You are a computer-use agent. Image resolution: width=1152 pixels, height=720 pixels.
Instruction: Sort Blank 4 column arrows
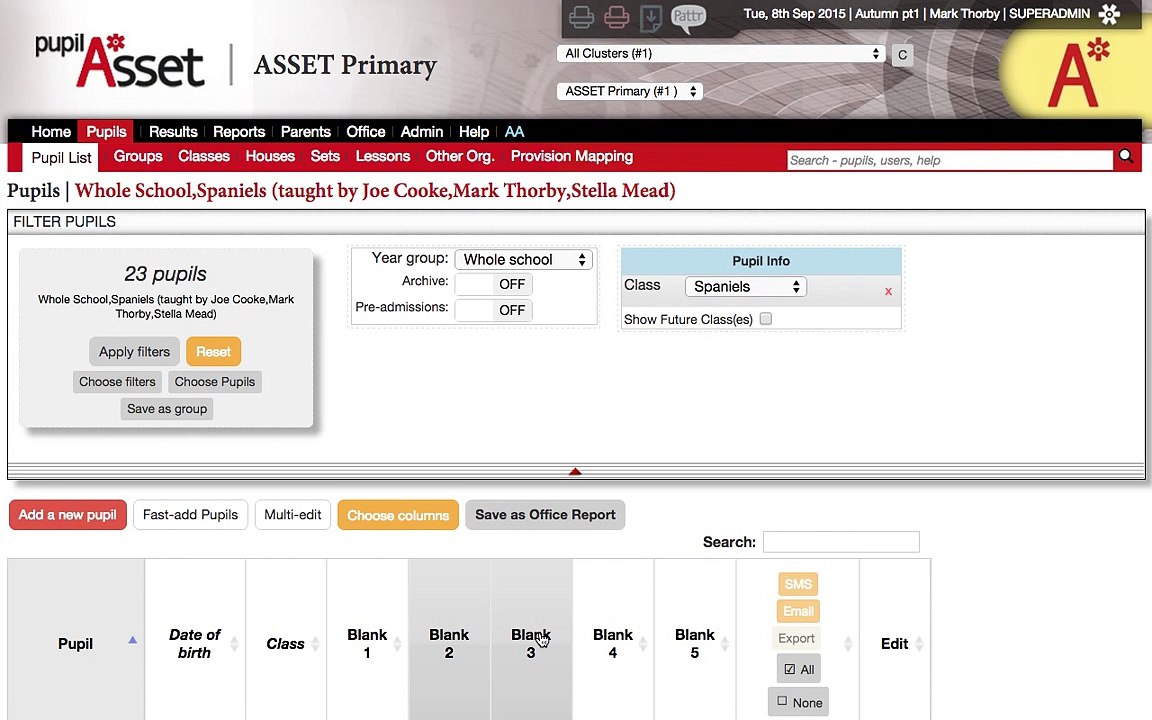(643, 644)
